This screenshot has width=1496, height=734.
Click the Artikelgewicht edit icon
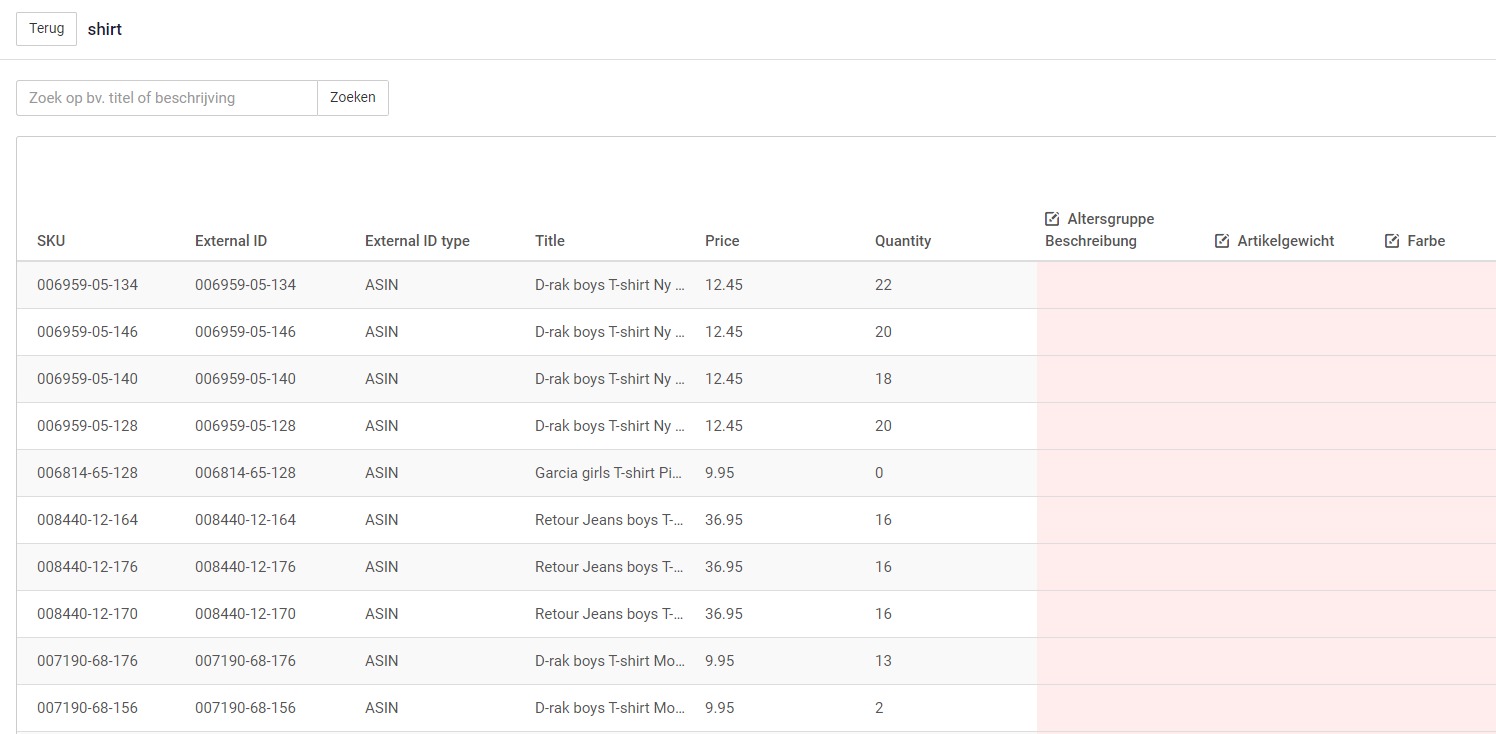click(1222, 241)
